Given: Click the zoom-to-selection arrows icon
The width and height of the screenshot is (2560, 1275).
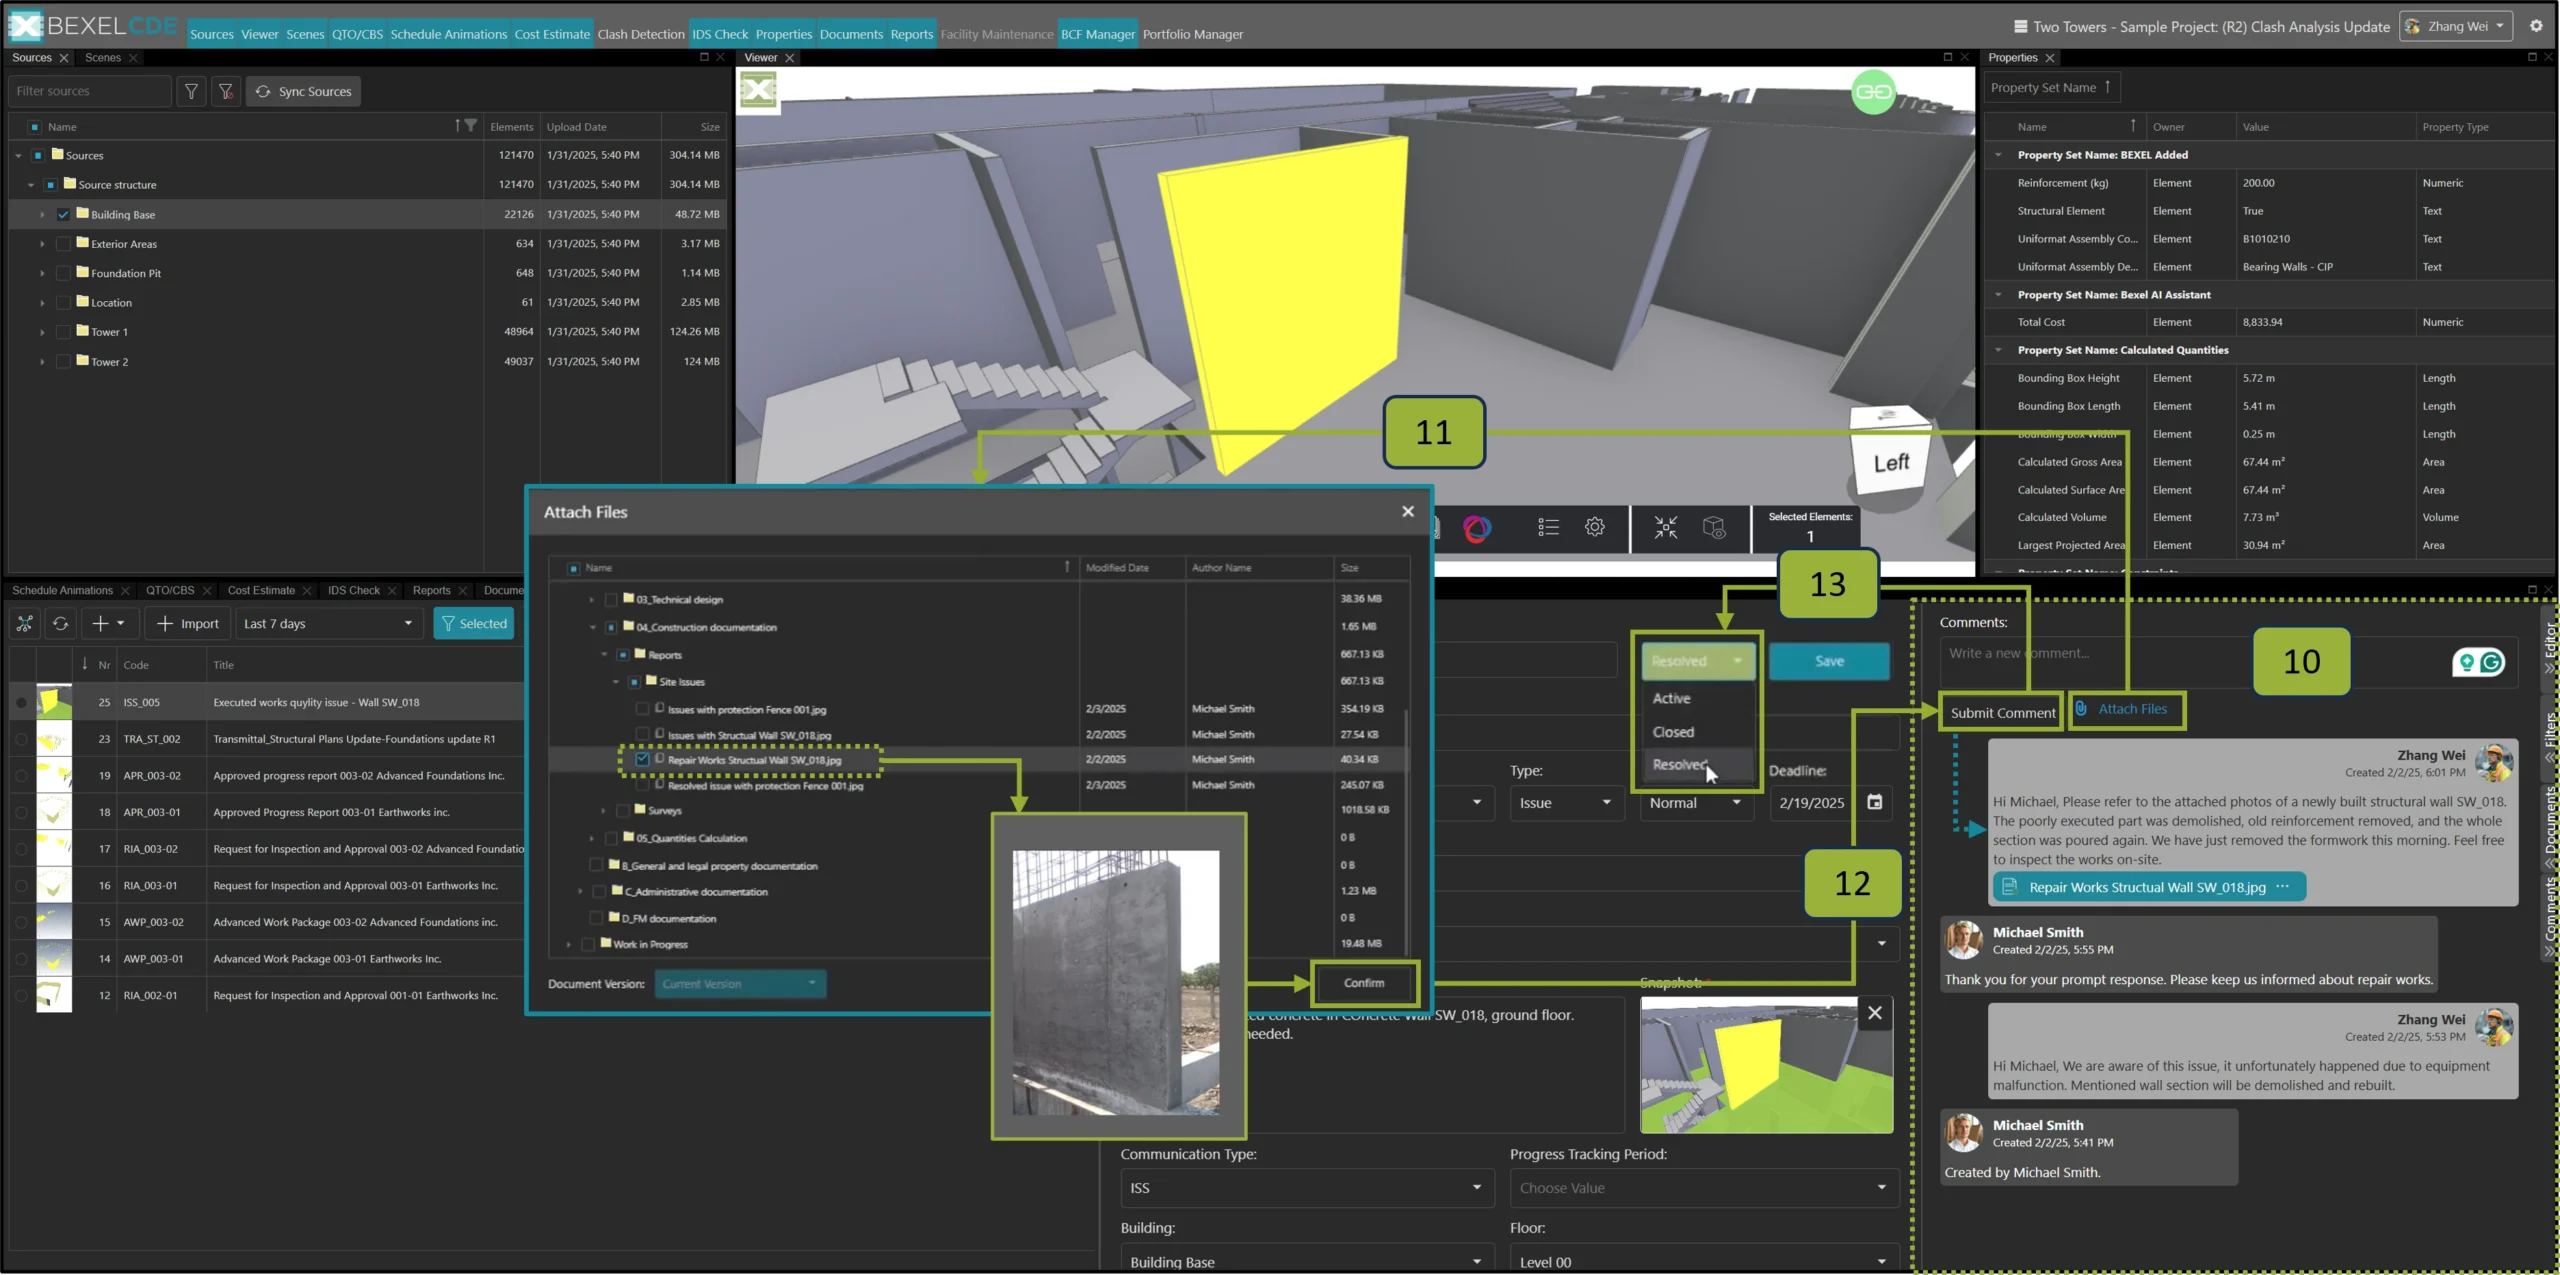Looking at the screenshot, I should click(x=1665, y=527).
